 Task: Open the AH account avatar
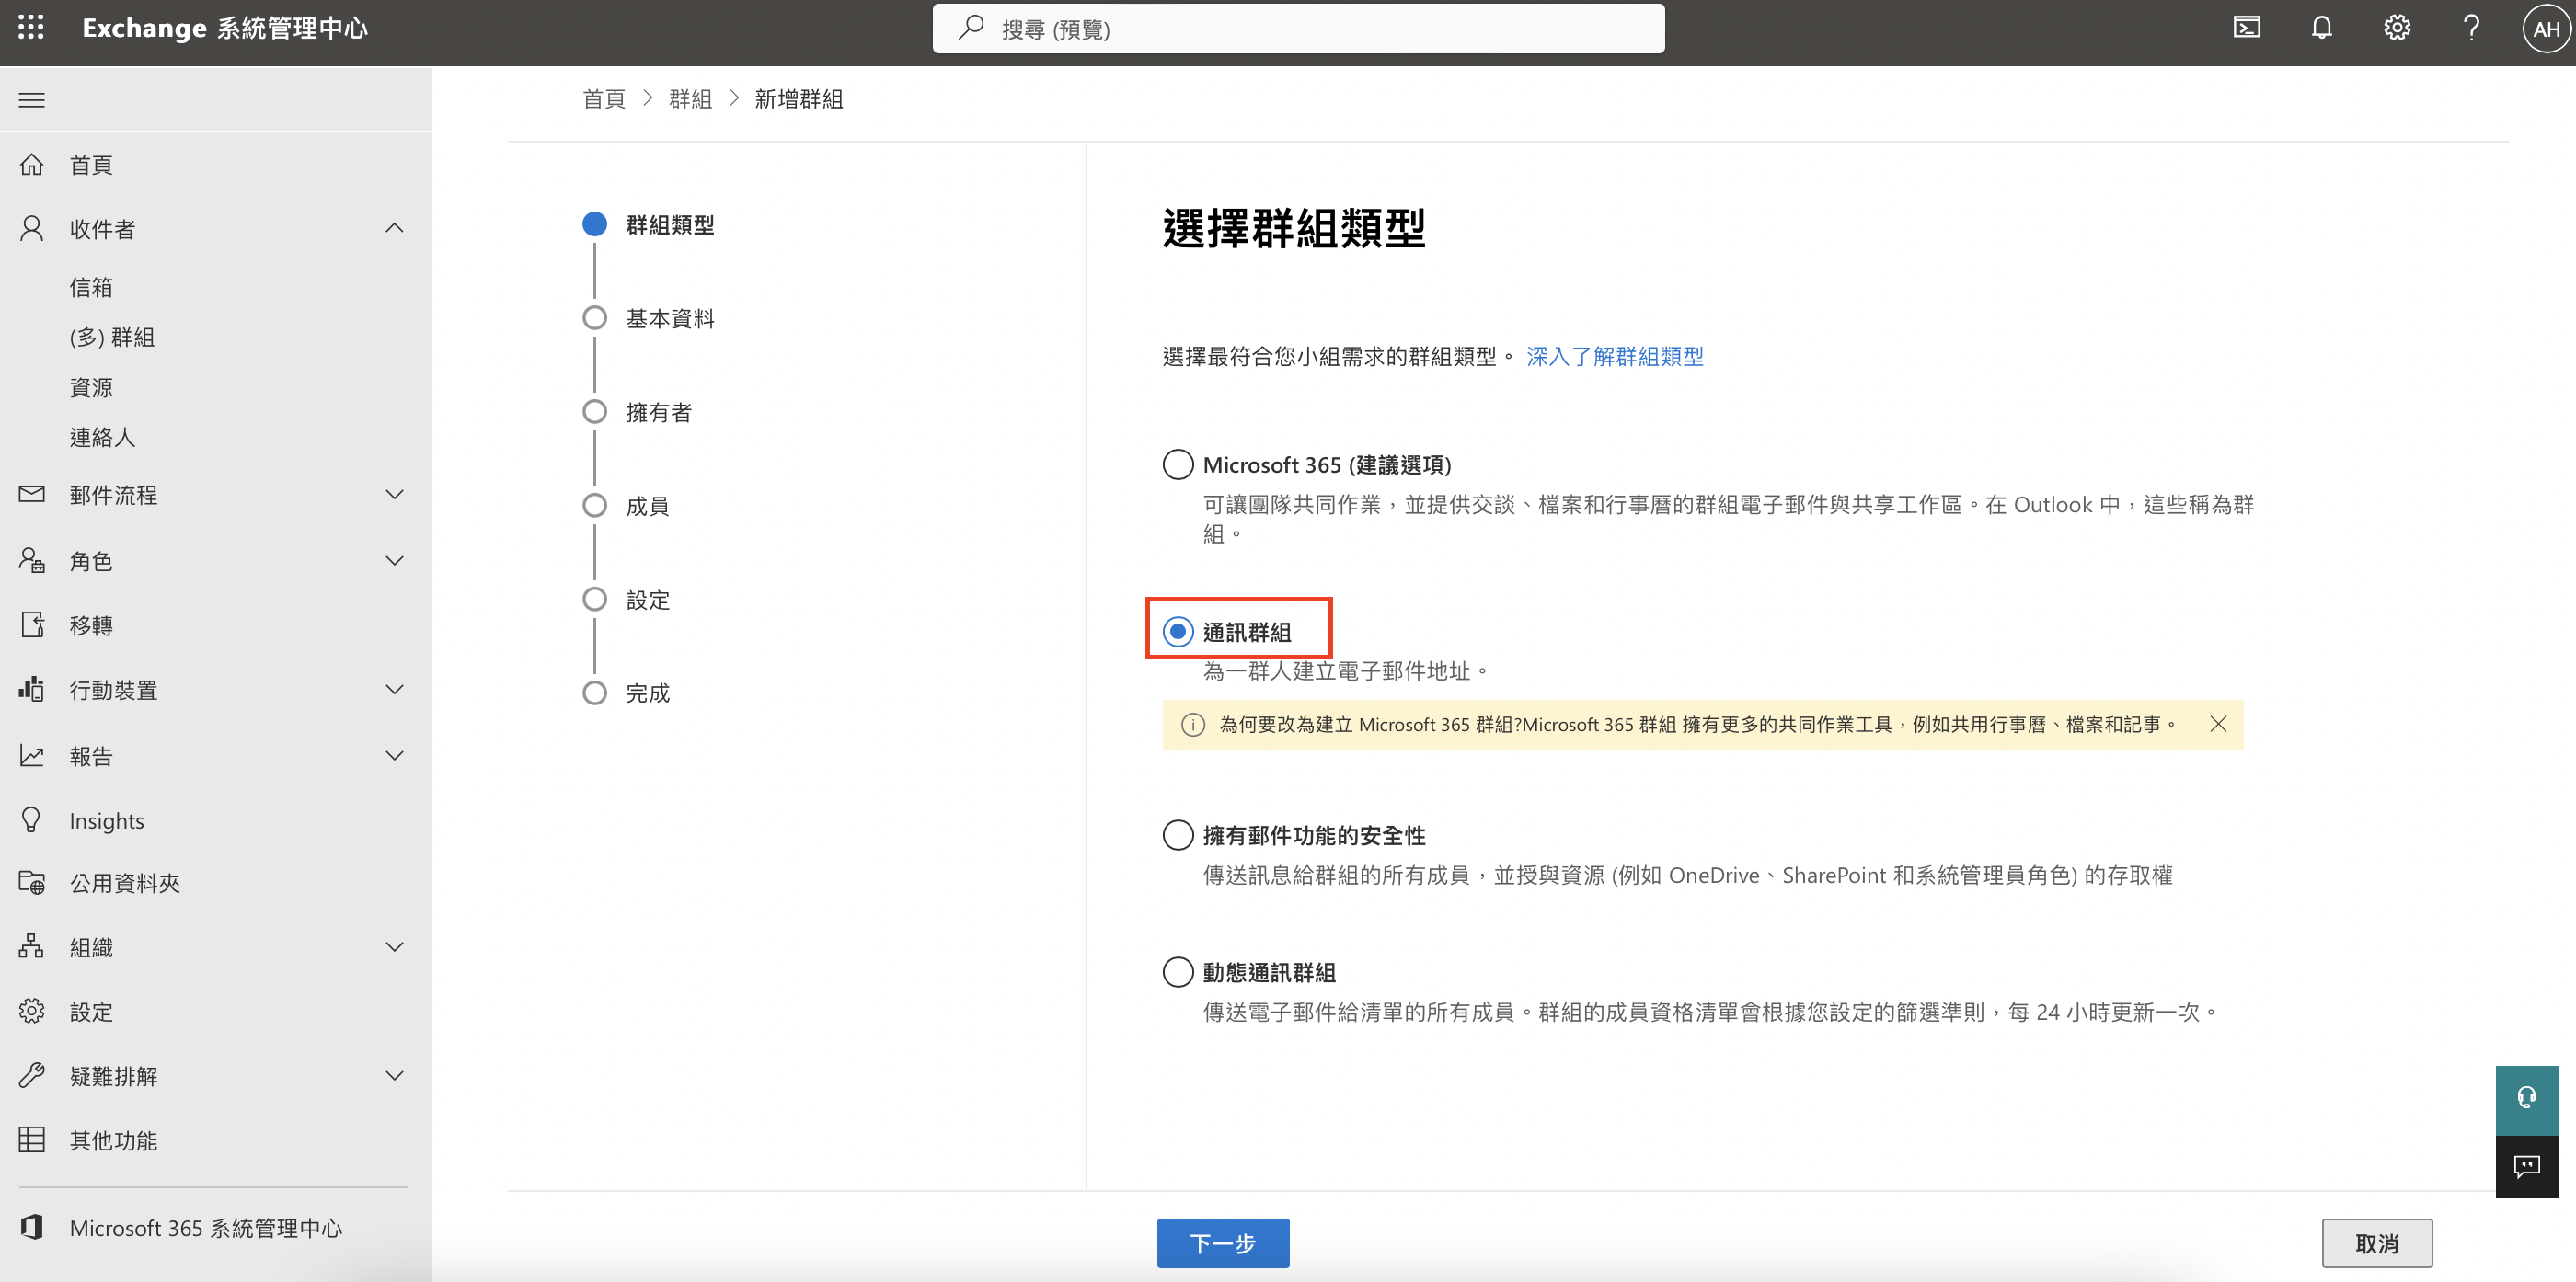tap(2545, 29)
